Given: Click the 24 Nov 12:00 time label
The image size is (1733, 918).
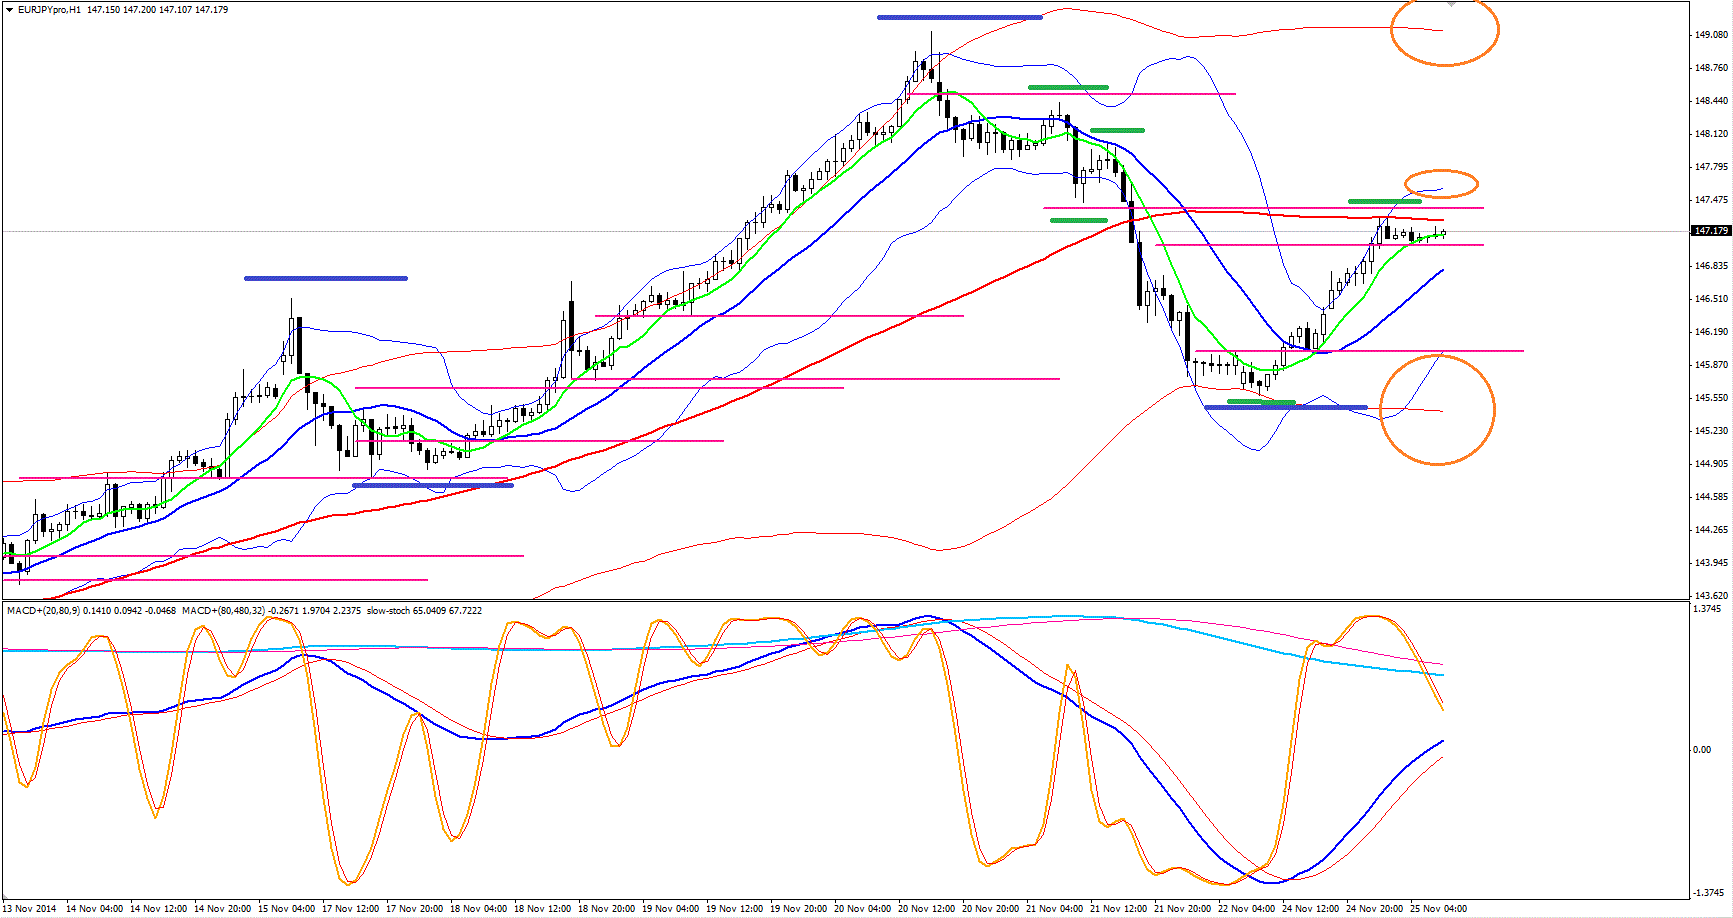Looking at the screenshot, I should point(1310,909).
